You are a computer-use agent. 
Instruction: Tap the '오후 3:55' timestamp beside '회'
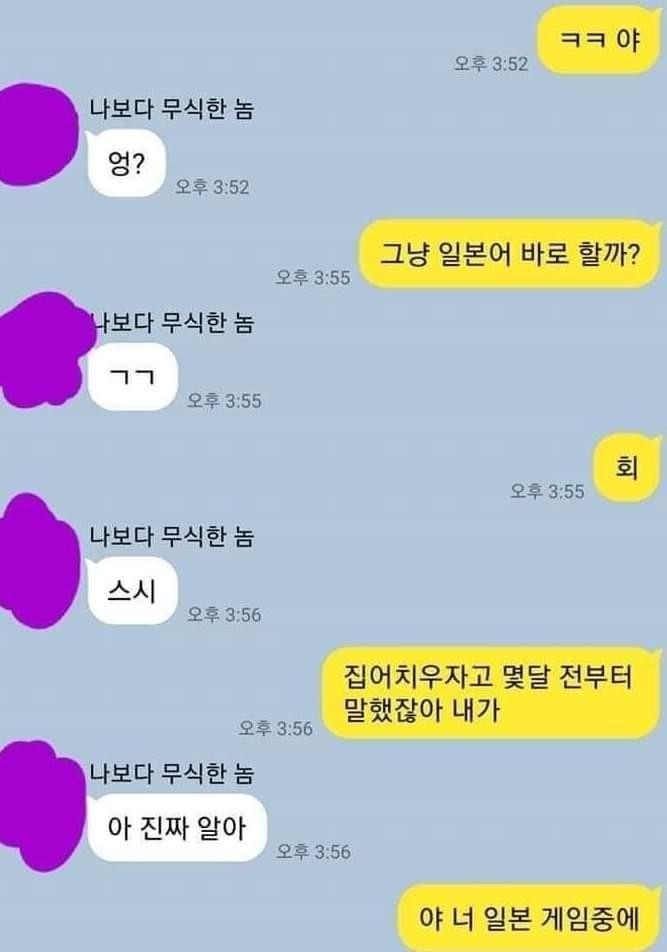click(x=547, y=491)
